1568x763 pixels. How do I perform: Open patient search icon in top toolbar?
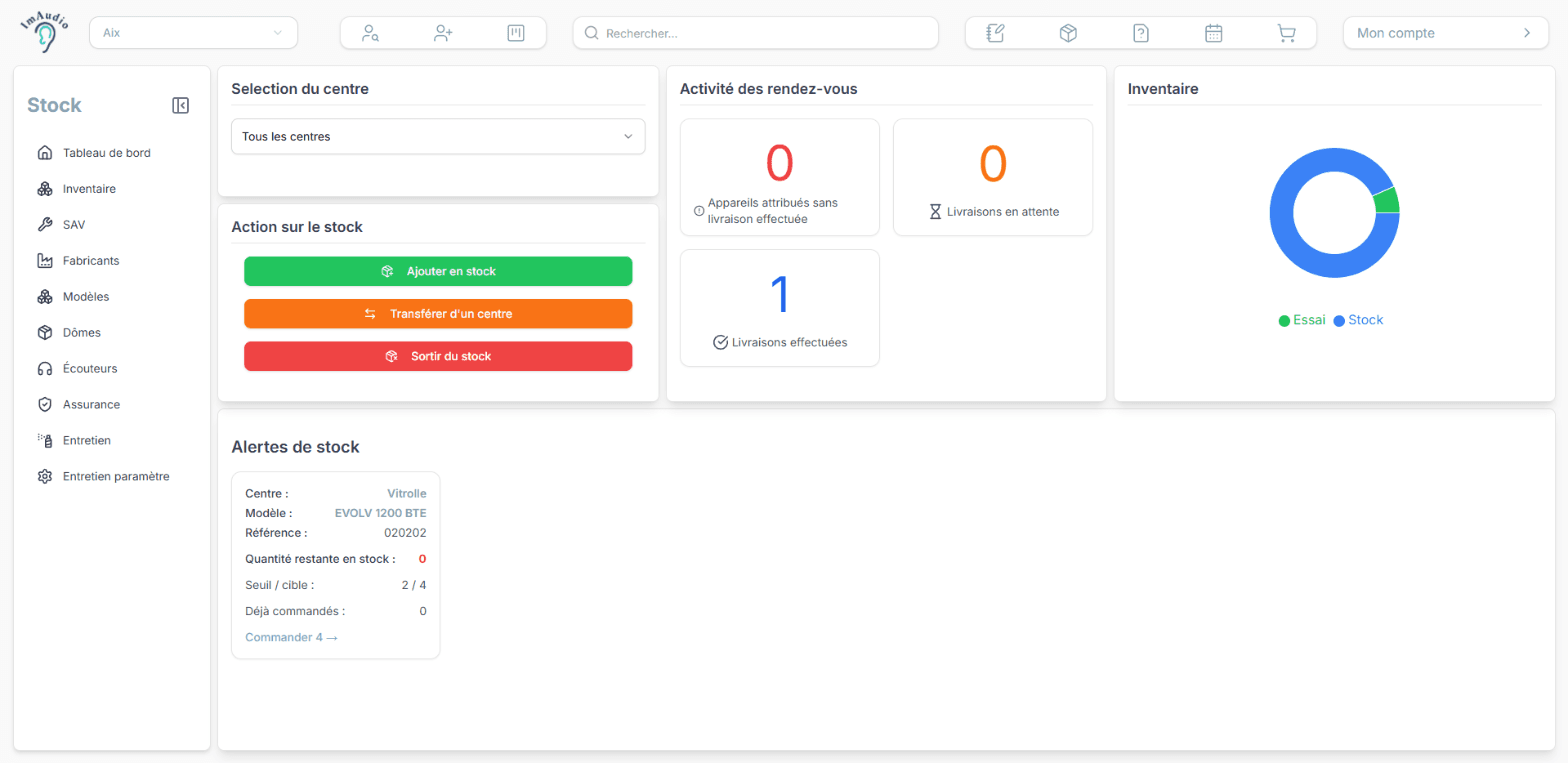[x=370, y=33]
